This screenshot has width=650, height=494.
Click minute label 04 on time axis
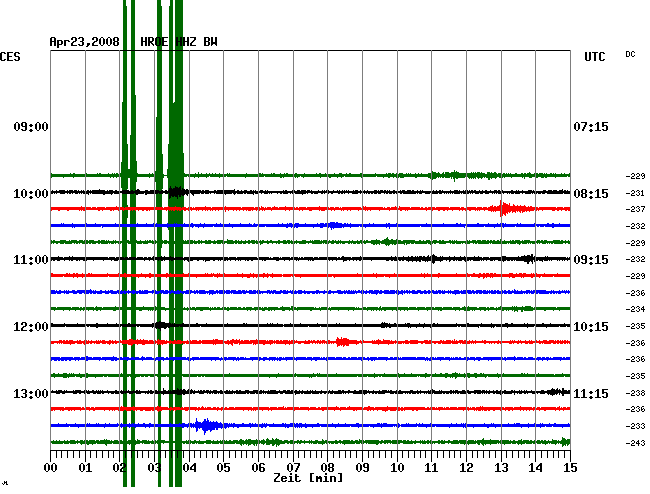click(189, 468)
